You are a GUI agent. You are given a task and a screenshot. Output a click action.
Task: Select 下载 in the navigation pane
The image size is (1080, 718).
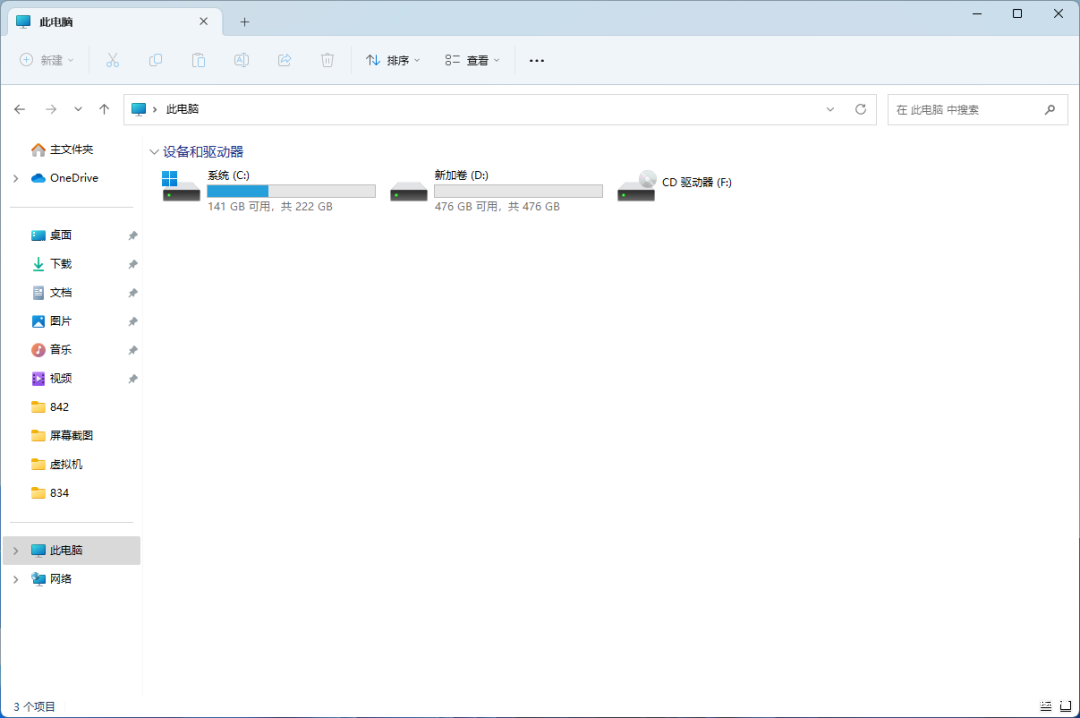pyautogui.click(x=61, y=264)
